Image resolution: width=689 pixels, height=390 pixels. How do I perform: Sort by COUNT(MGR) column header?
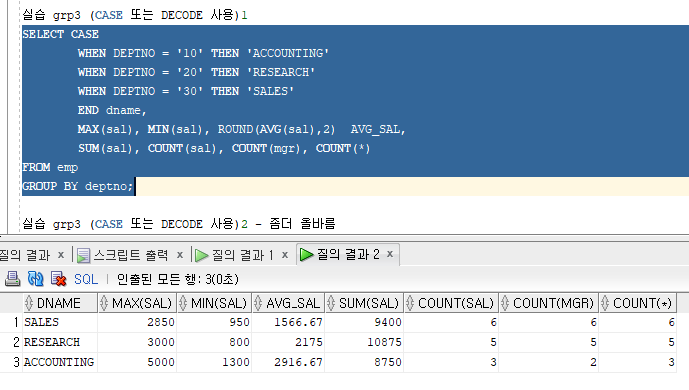coord(549,303)
